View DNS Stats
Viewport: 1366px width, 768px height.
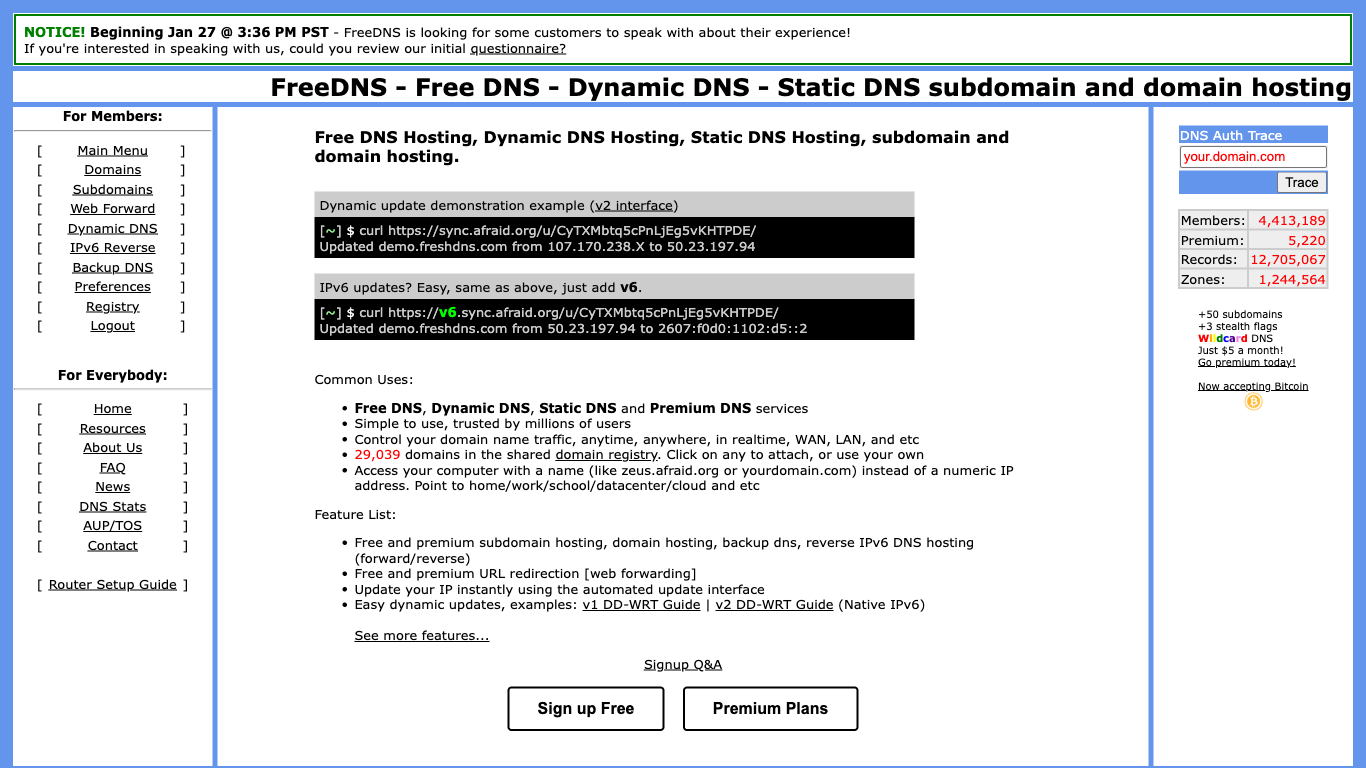[112, 507]
